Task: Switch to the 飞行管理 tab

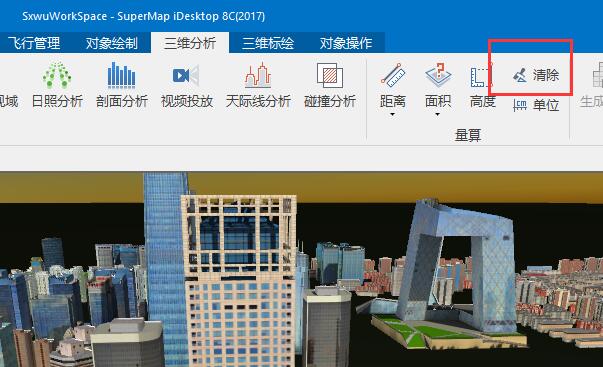Action: [x=34, y=43]
